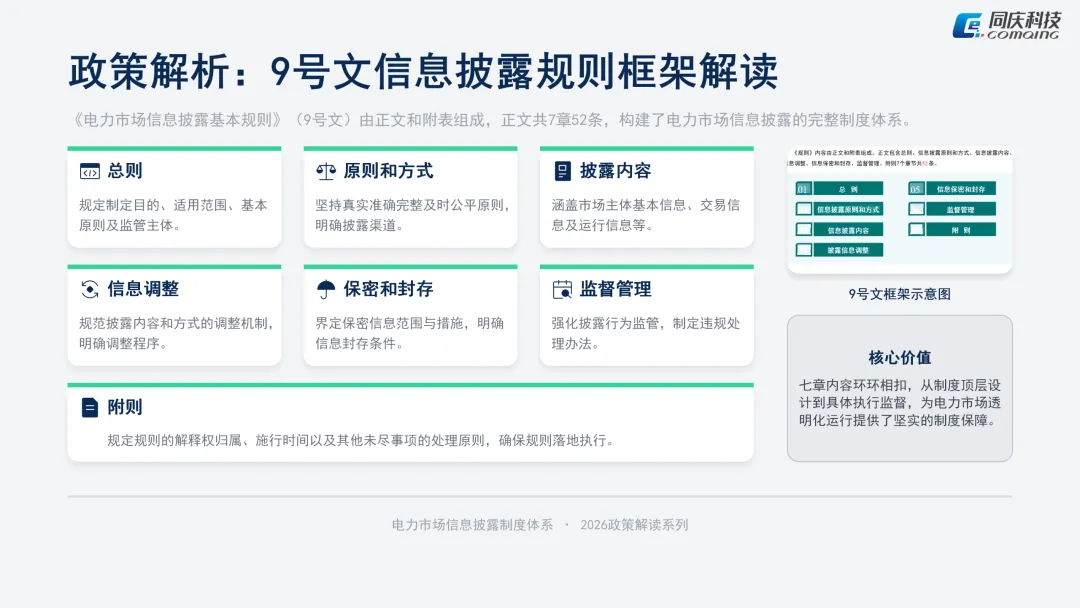Image resolution: width=1080 pixels, height=608 pixels.
Task: Expand the 信息披露内容 bar in the framework diagram
Action: pos(849,230)
